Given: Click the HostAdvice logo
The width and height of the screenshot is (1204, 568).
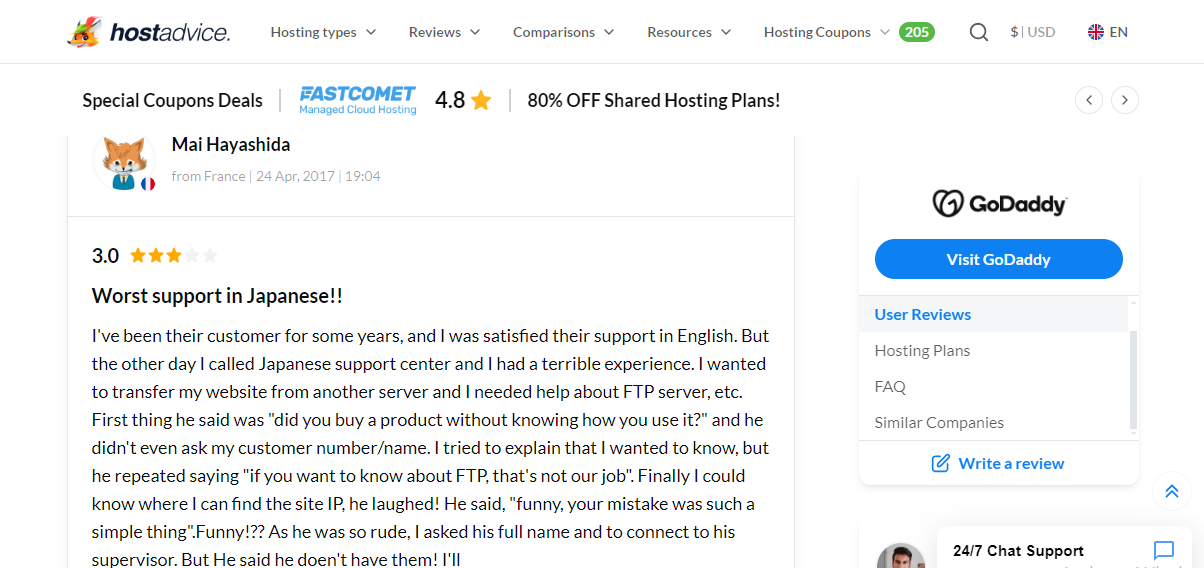Looking at the screenshot, I should [148, 32].
